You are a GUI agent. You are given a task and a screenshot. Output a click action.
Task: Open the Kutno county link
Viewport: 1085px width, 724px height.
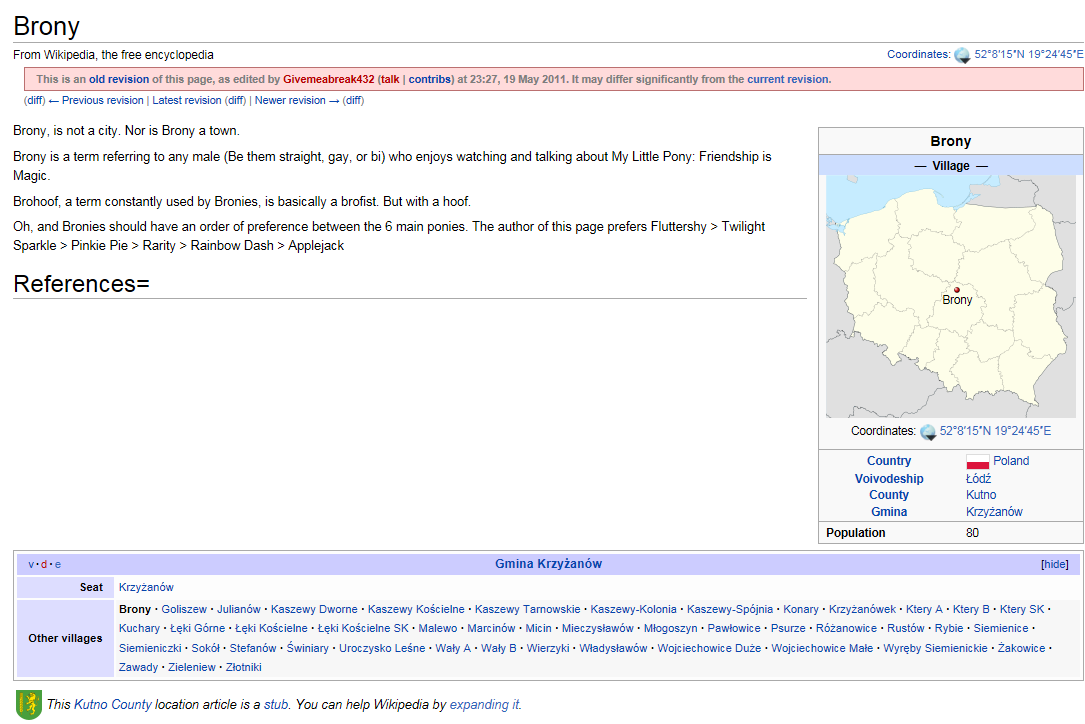tap(981, 495)
